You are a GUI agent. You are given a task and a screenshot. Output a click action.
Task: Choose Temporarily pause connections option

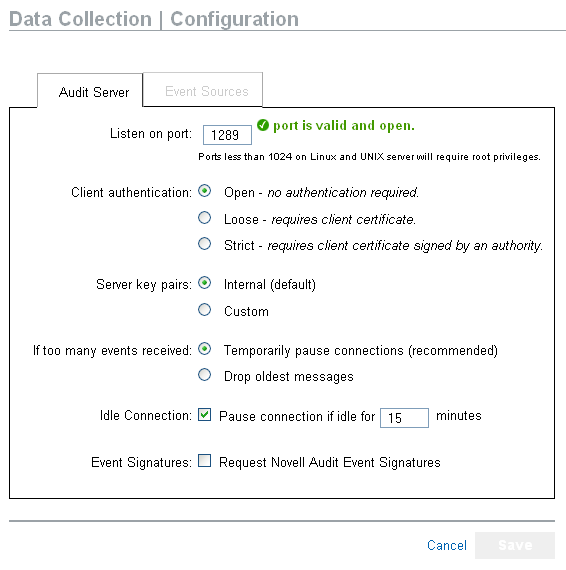(x=204, y=349)
